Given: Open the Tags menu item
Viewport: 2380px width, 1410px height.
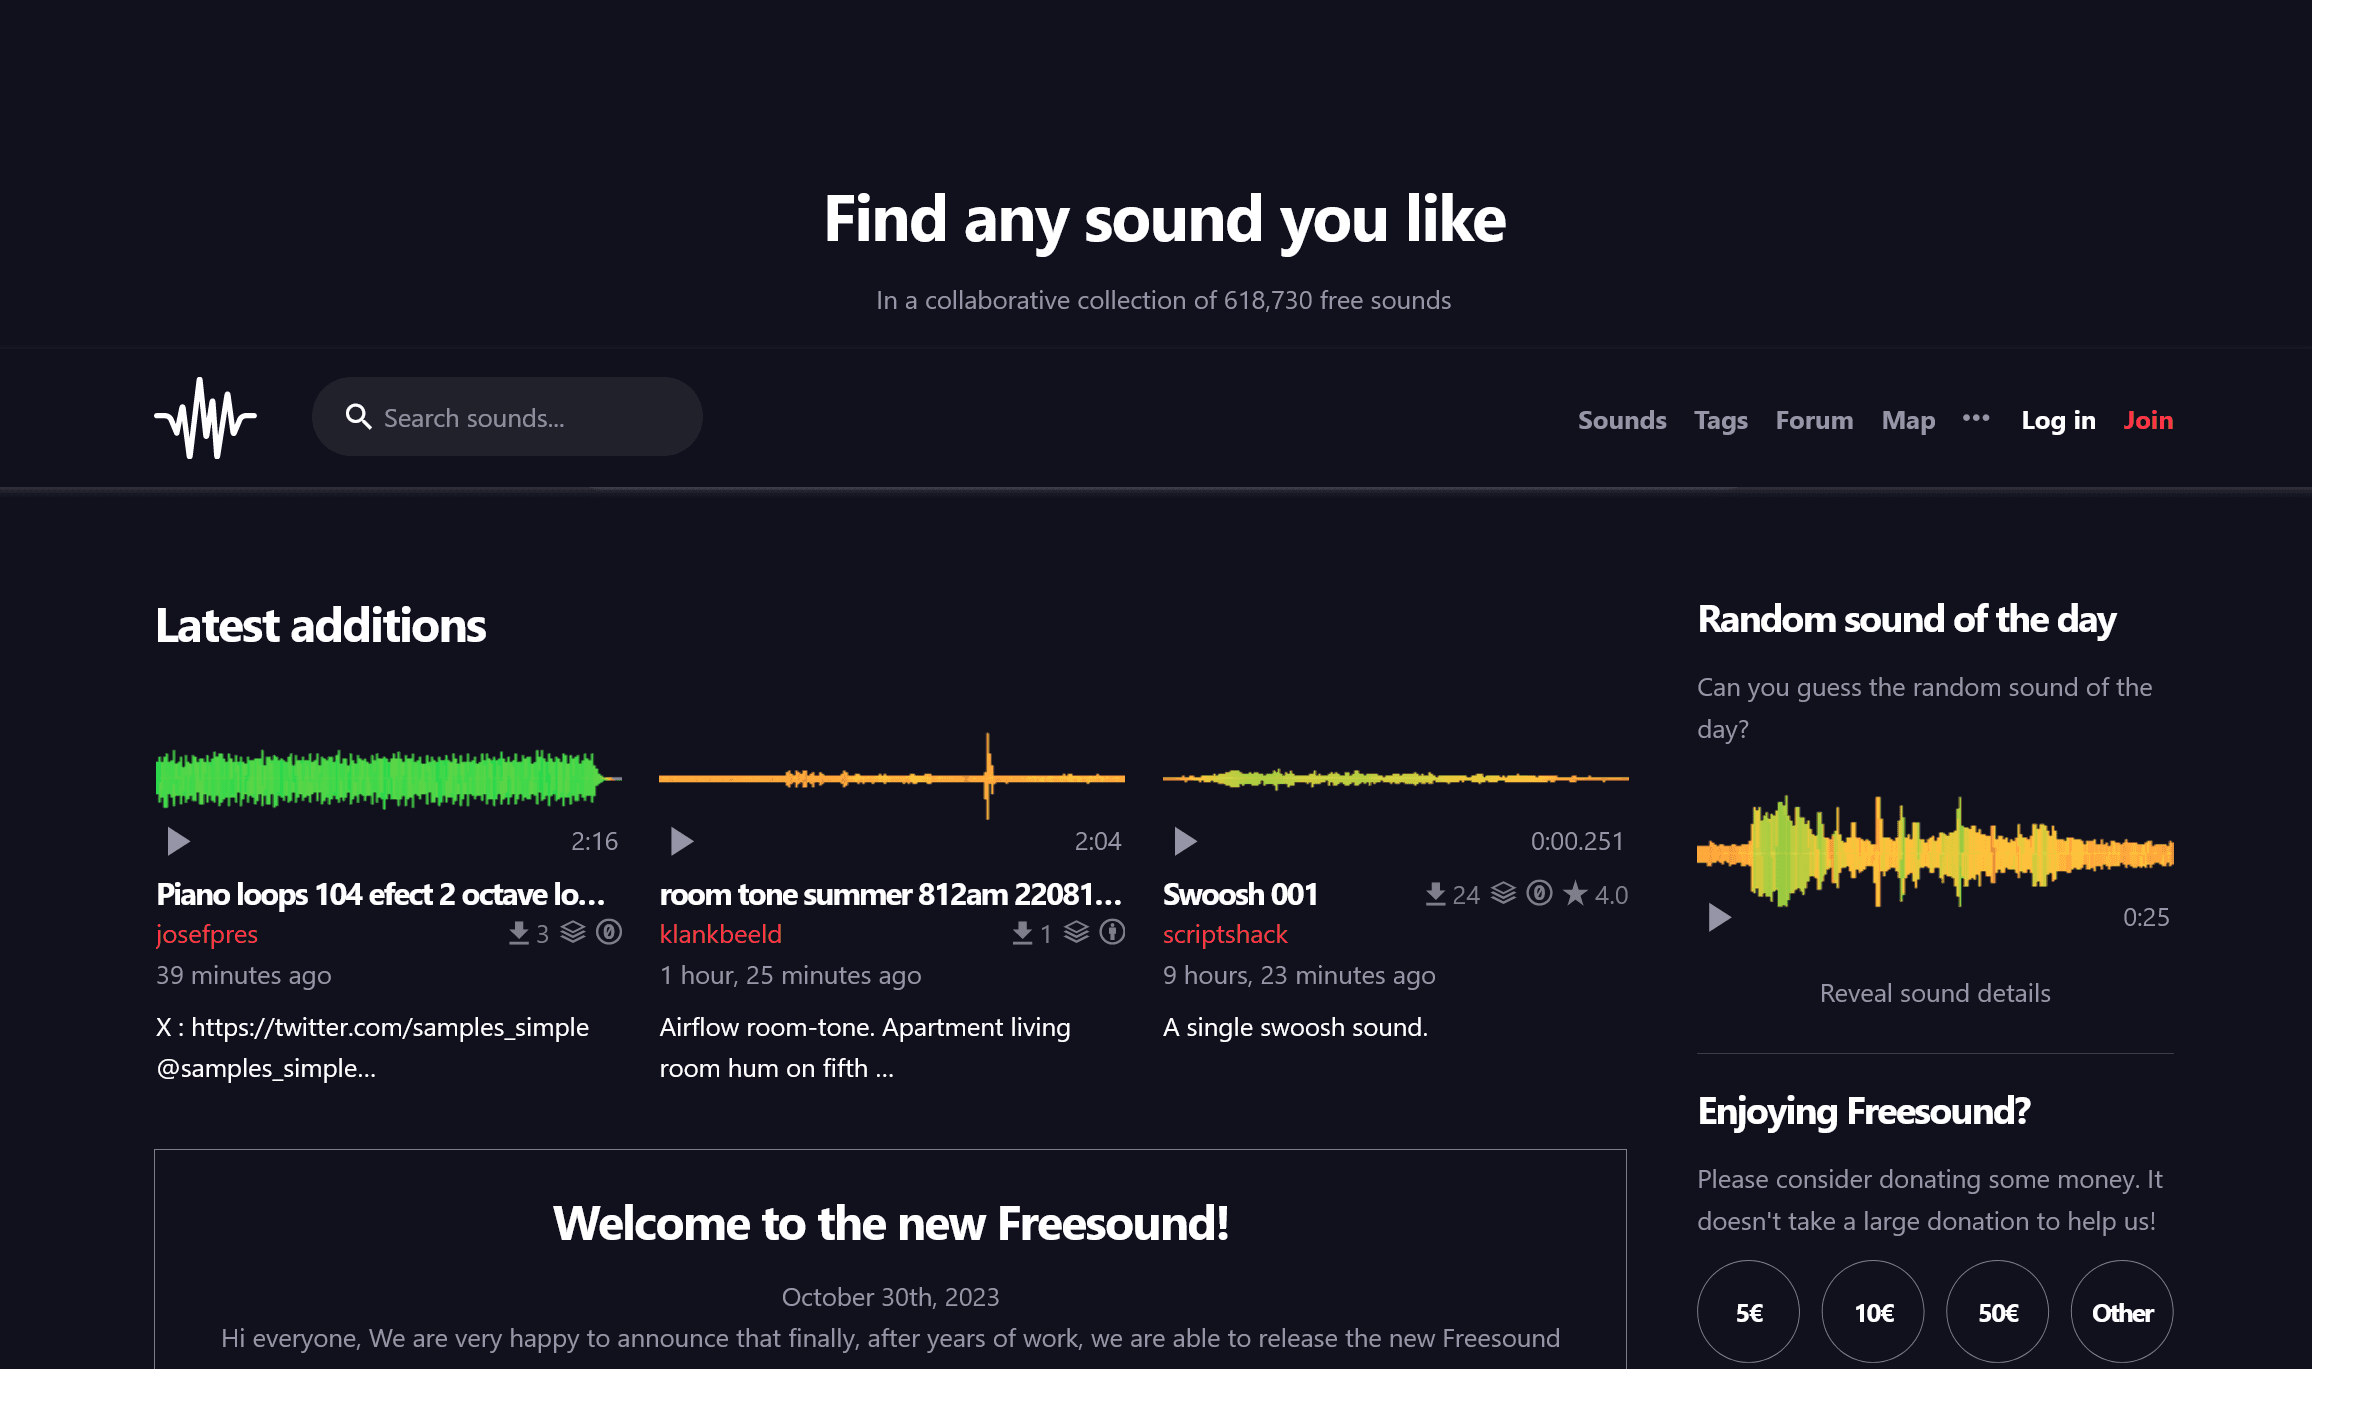Looking at the screenshot, I should (x=1721, y=420).
